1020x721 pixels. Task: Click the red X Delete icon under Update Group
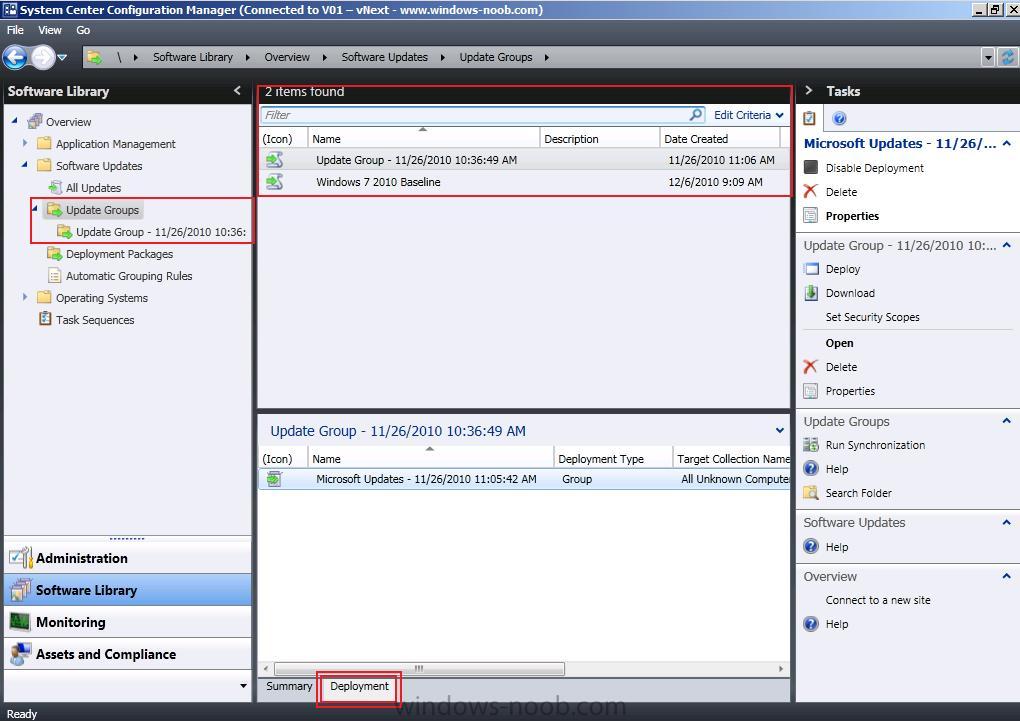[811, 366]
